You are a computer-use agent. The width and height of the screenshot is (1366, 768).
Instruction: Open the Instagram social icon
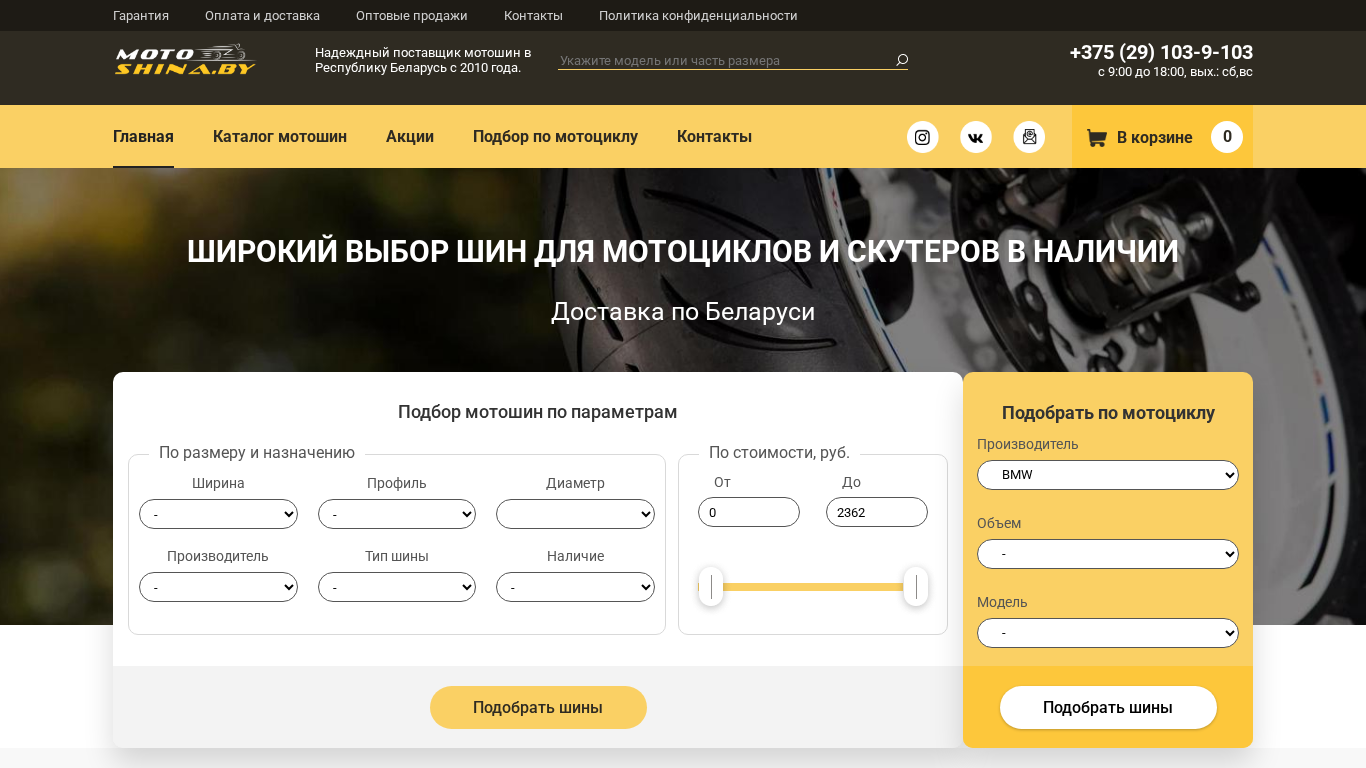923,137
